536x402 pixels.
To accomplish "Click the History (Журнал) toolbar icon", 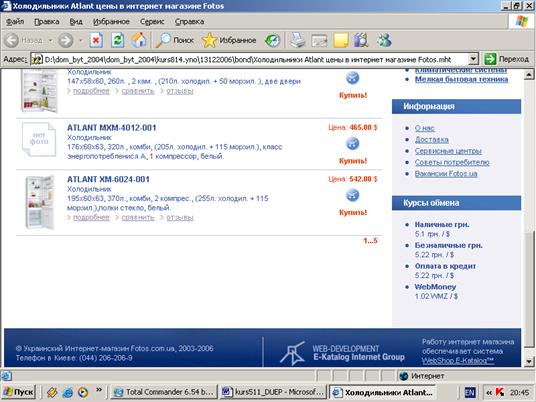I will [x=272, y=40].
